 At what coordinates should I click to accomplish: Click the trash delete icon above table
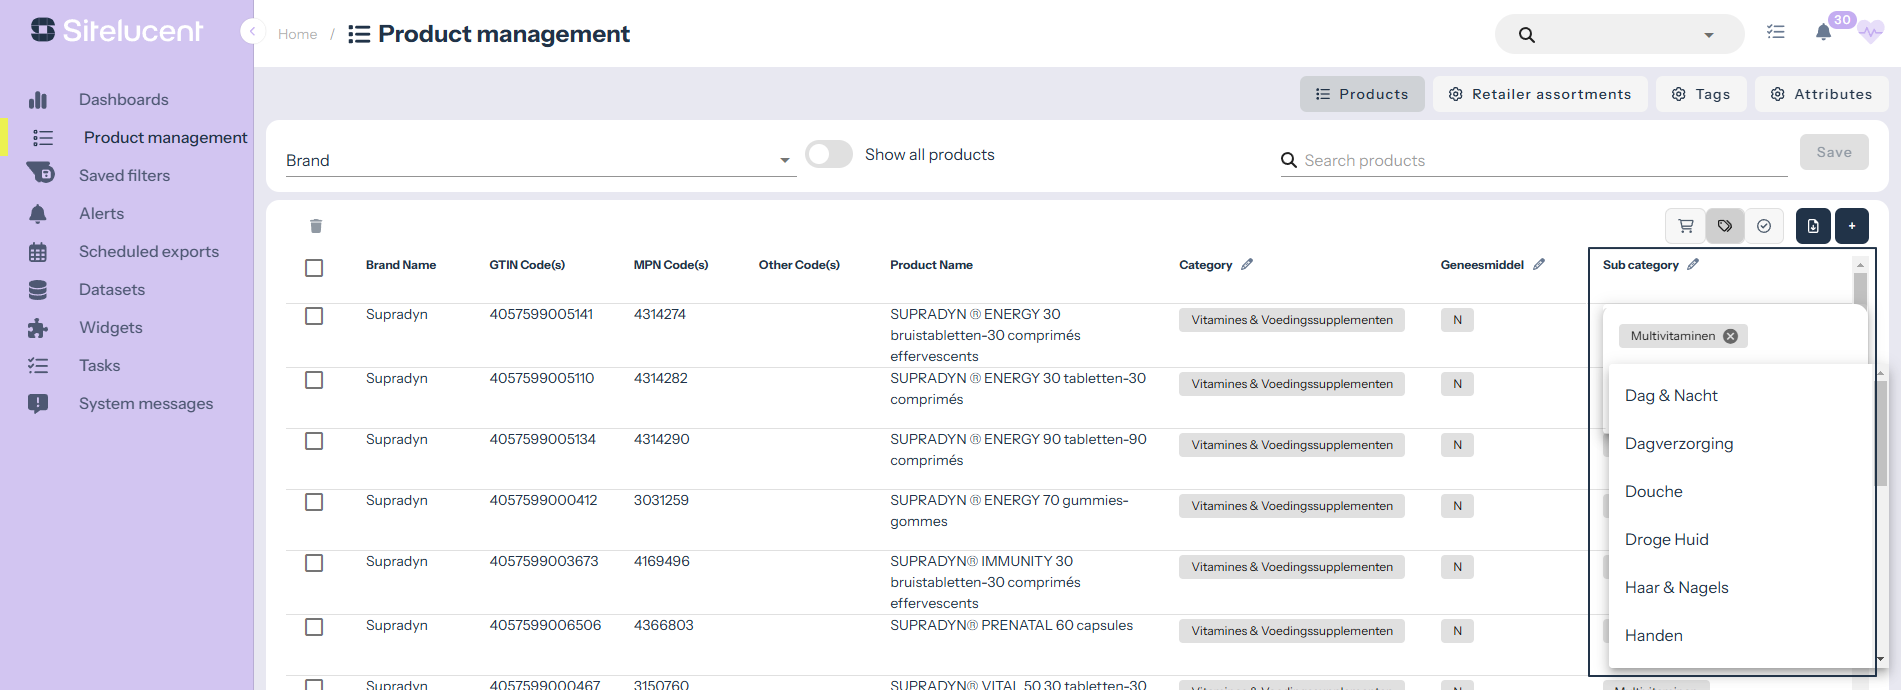point(316,226)
